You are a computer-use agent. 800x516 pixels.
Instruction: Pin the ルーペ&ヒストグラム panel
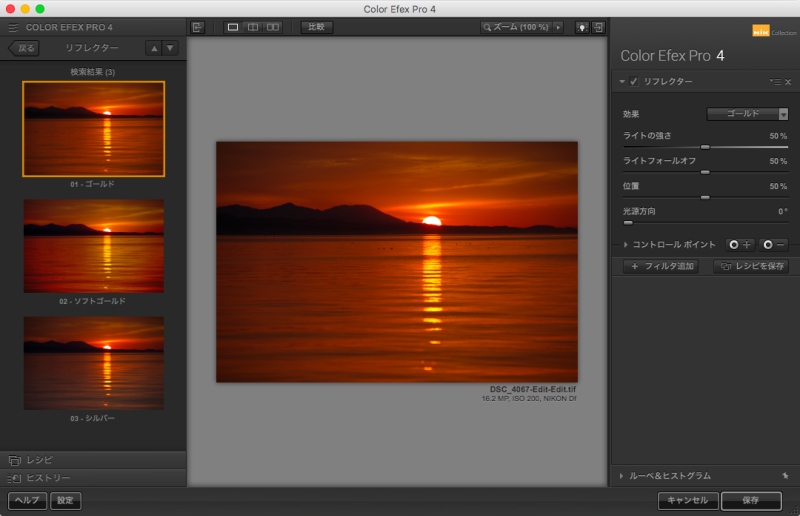click(785, 476)
